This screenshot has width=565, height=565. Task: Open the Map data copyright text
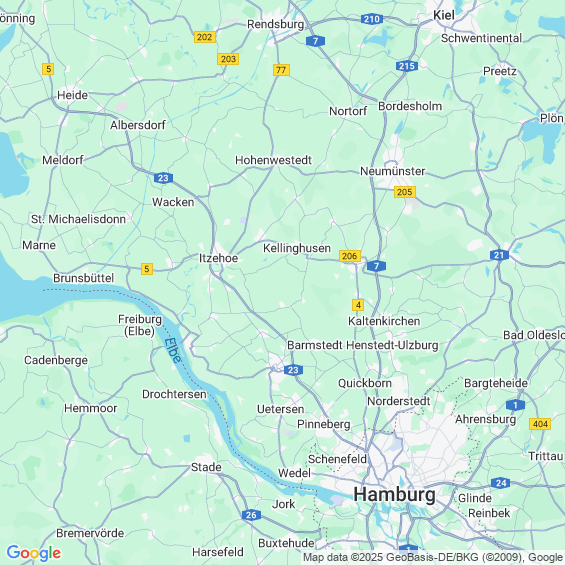click(433, 557)
